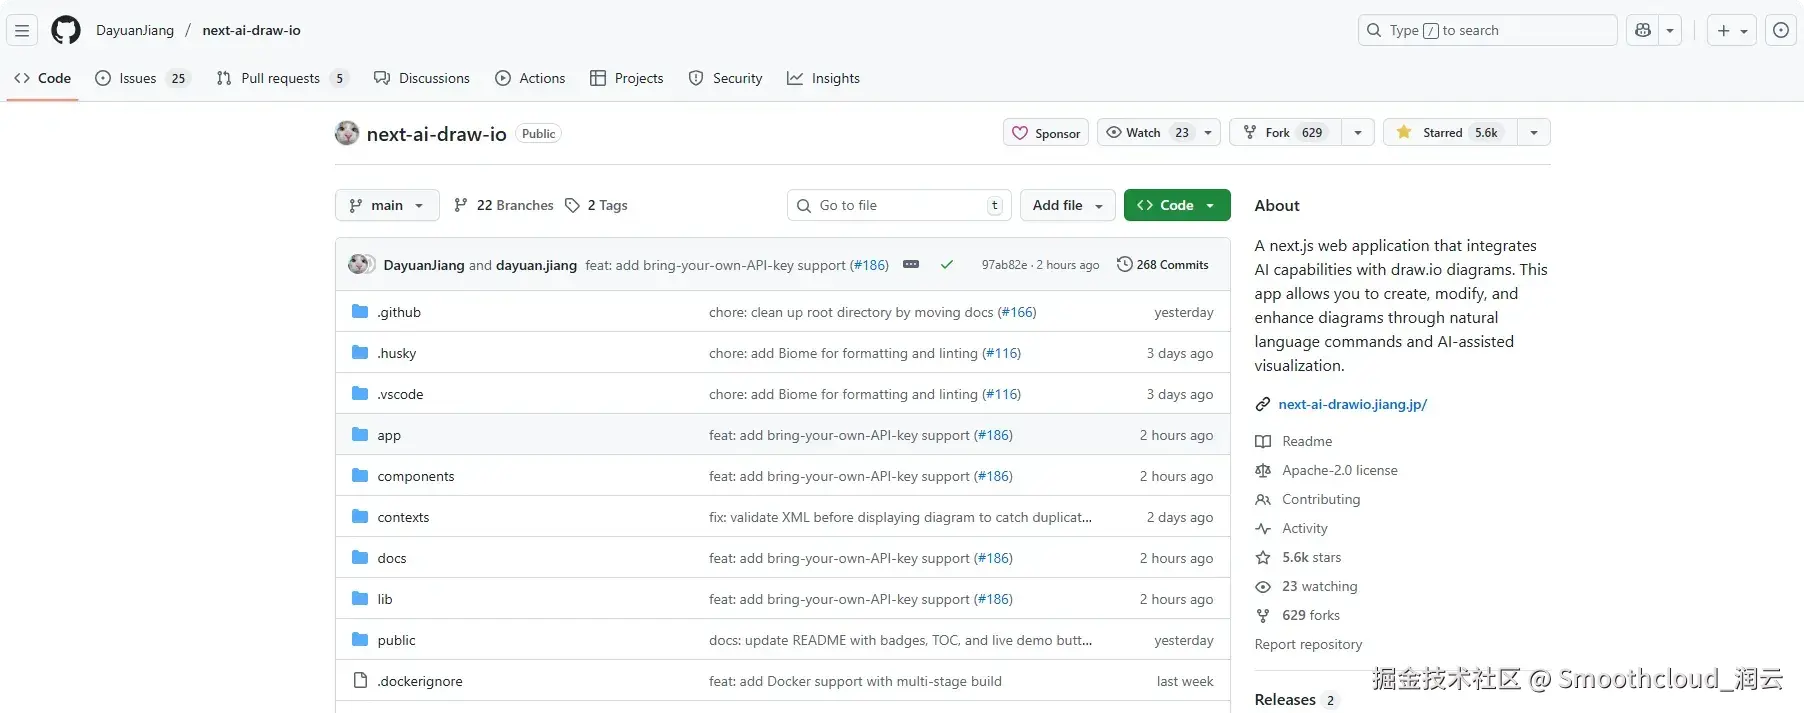The height and width of the screenshot is (713, 1804).
Task: Click the contexts folder icon
Action: pyautogui.click(x=360, y=517)
